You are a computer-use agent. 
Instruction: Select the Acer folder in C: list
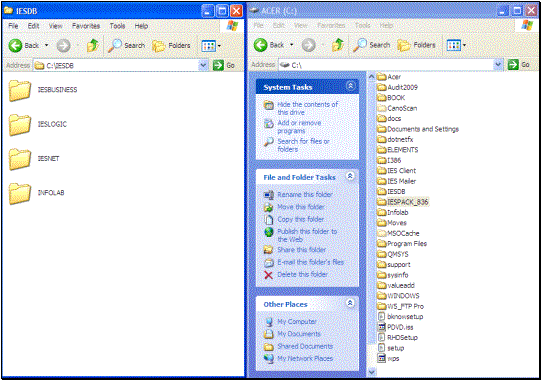click(388, 77)
